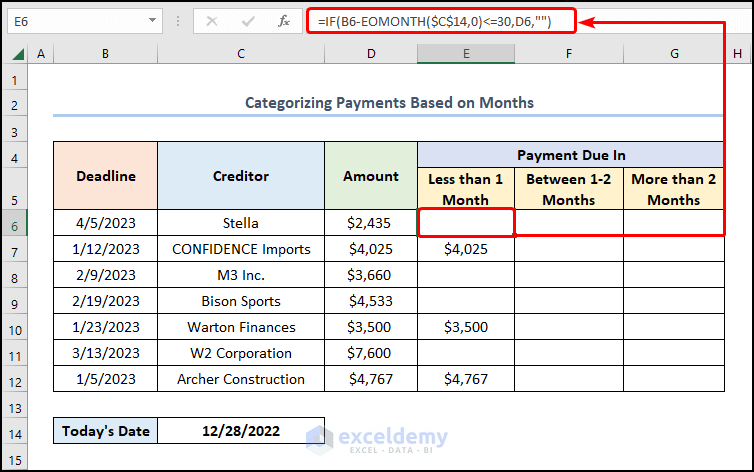Screen dimensions: 754x472
Task: Select column F header
Action: (x=569, y=54)
